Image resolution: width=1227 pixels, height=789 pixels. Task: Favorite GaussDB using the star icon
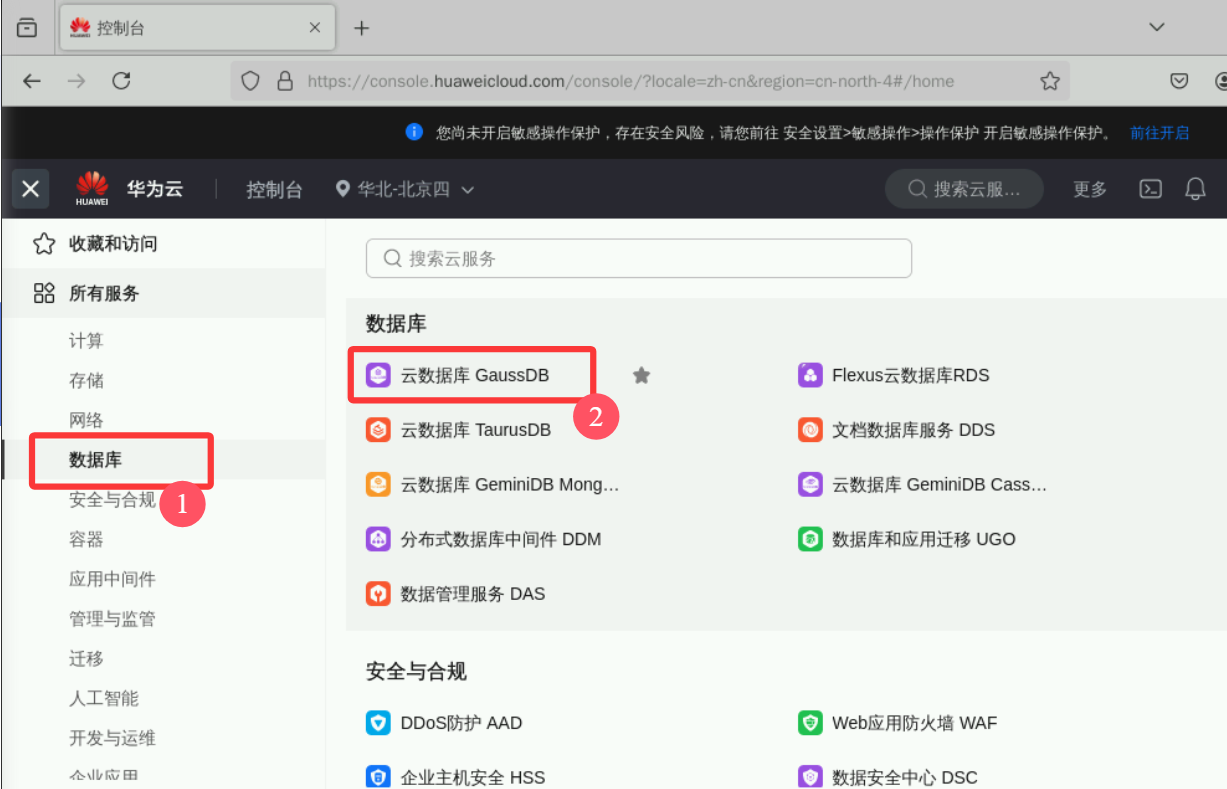[642, 375]
